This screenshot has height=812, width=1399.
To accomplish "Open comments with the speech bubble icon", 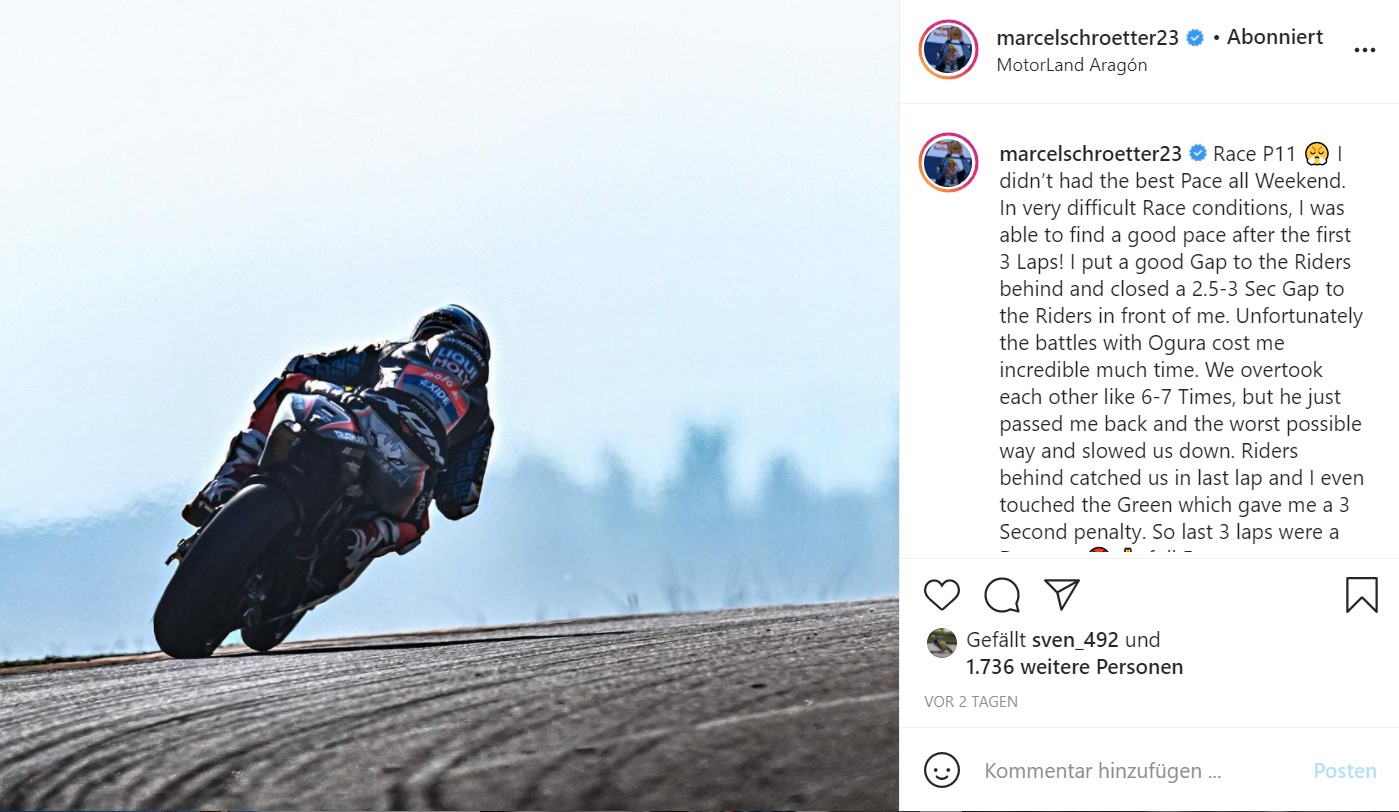I will tap(1001, 594).
